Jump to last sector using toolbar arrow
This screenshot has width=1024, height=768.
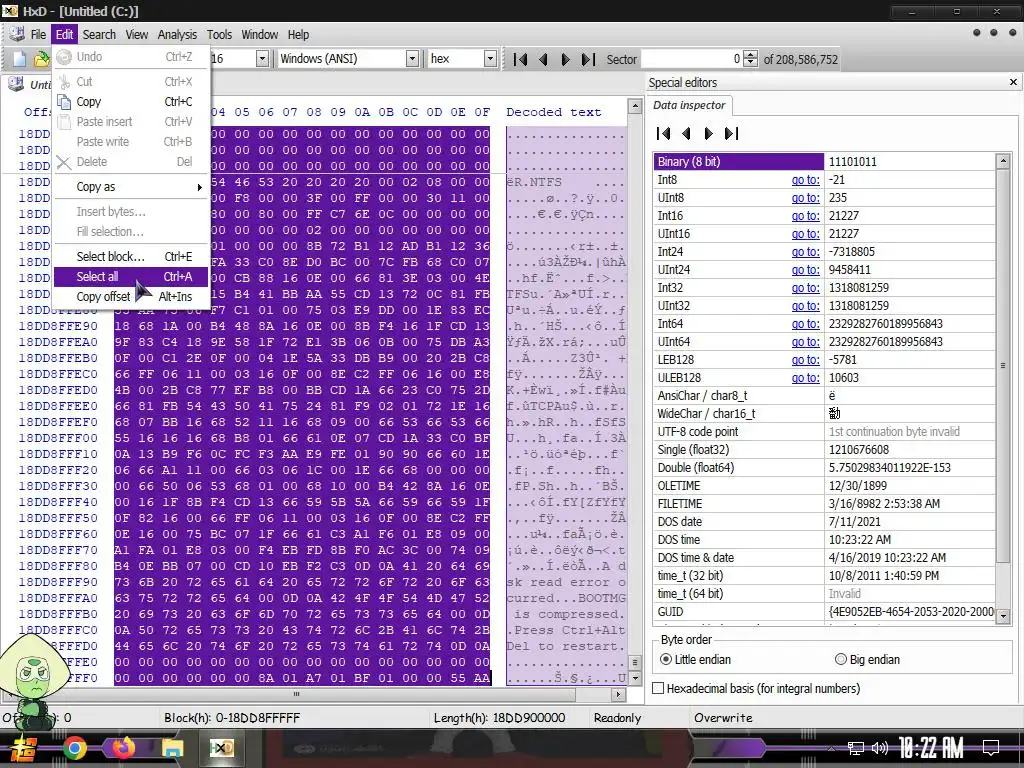pos(588,59)
